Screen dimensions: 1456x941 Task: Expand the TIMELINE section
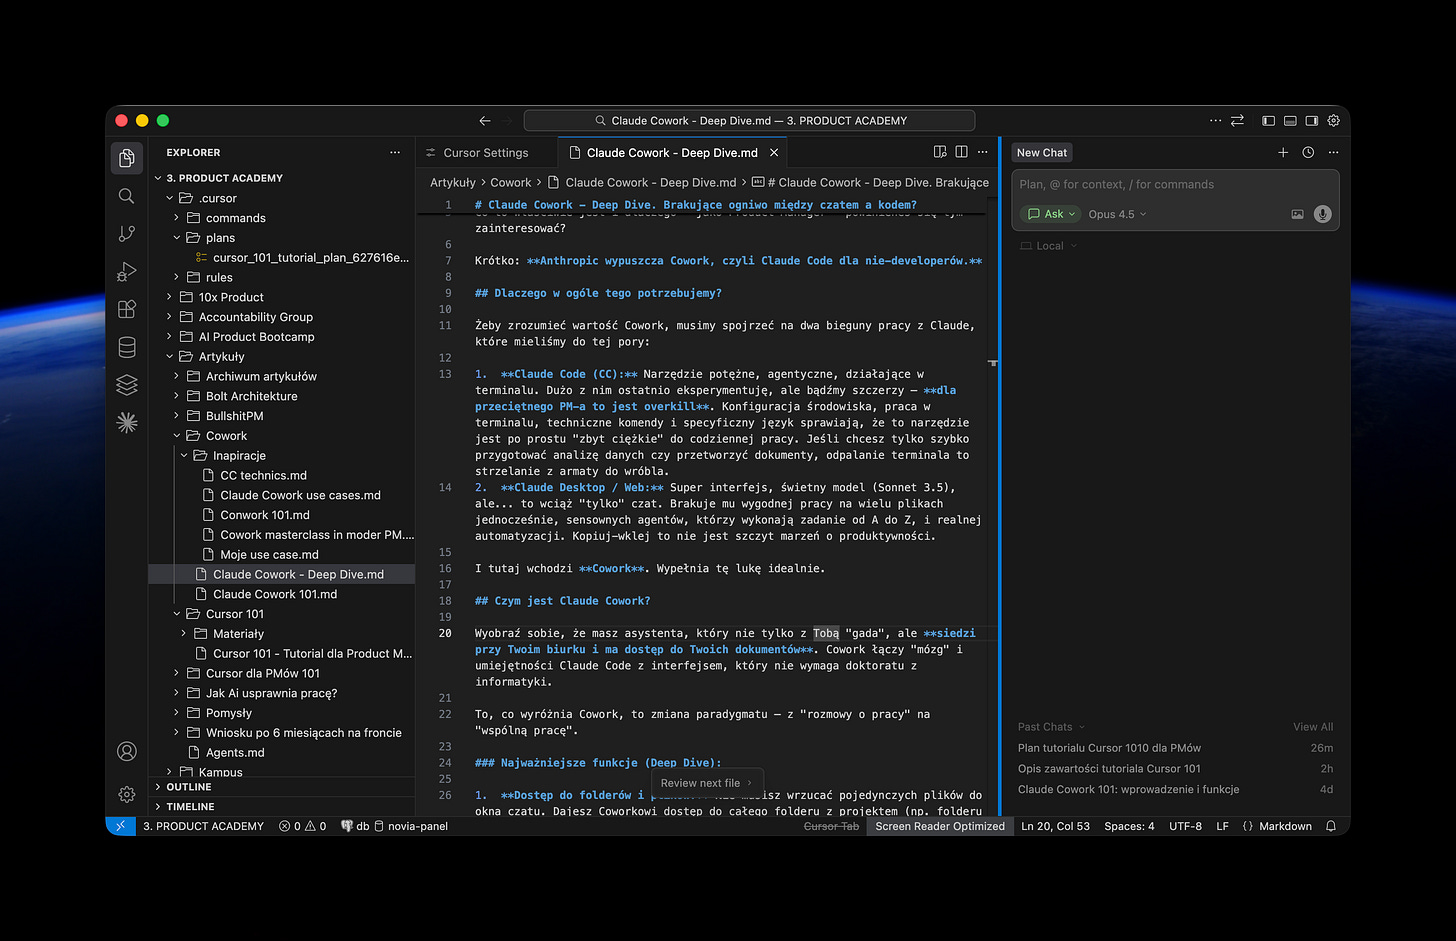[190, 806]
